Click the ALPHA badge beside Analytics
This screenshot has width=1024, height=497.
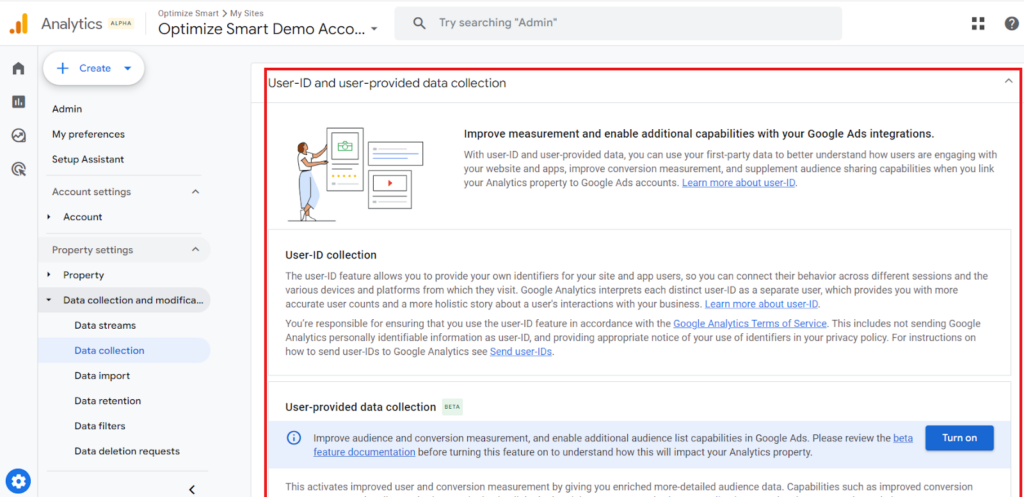(x=121, y=24)
